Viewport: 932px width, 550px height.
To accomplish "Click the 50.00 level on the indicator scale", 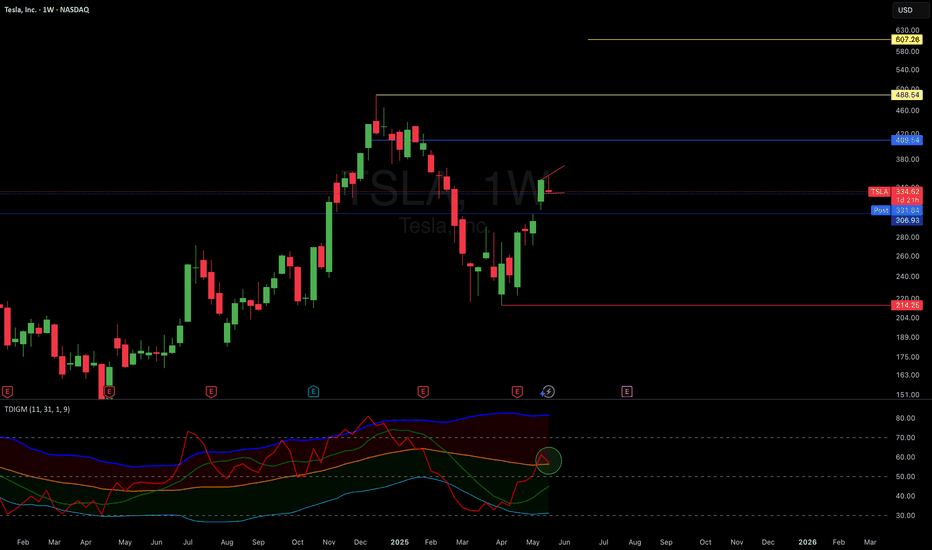I will [x=905, y=477].
